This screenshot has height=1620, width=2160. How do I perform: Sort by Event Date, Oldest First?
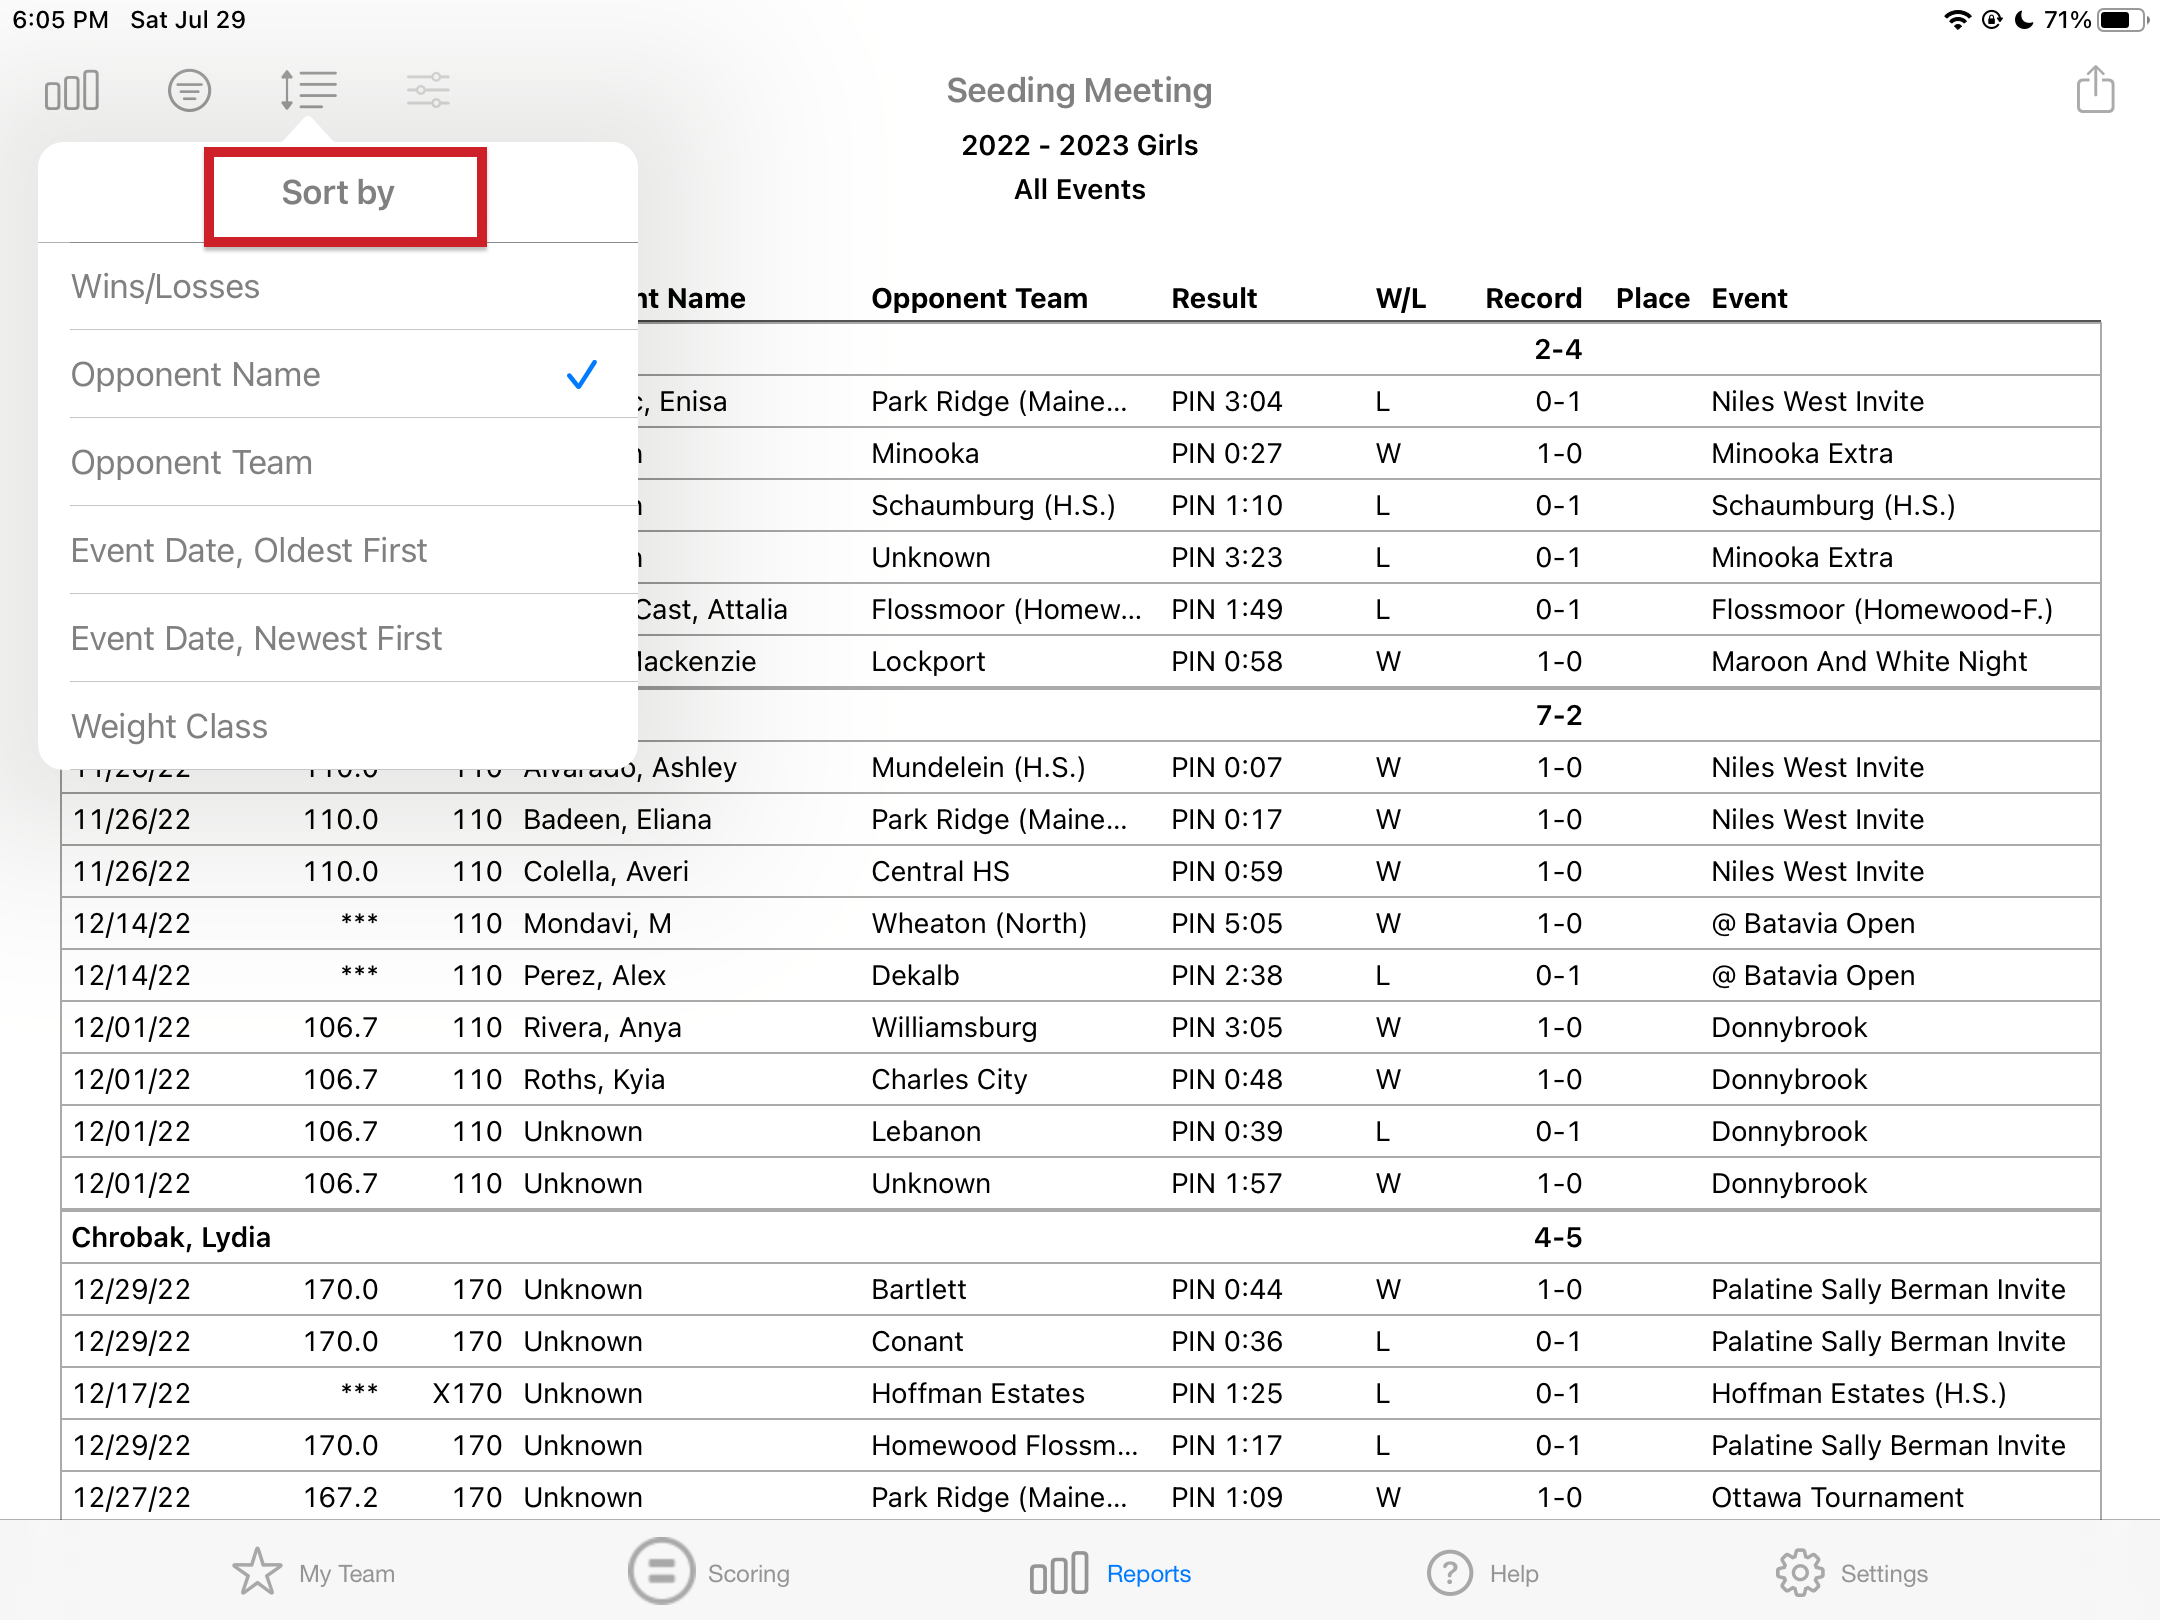click(338, 551)
